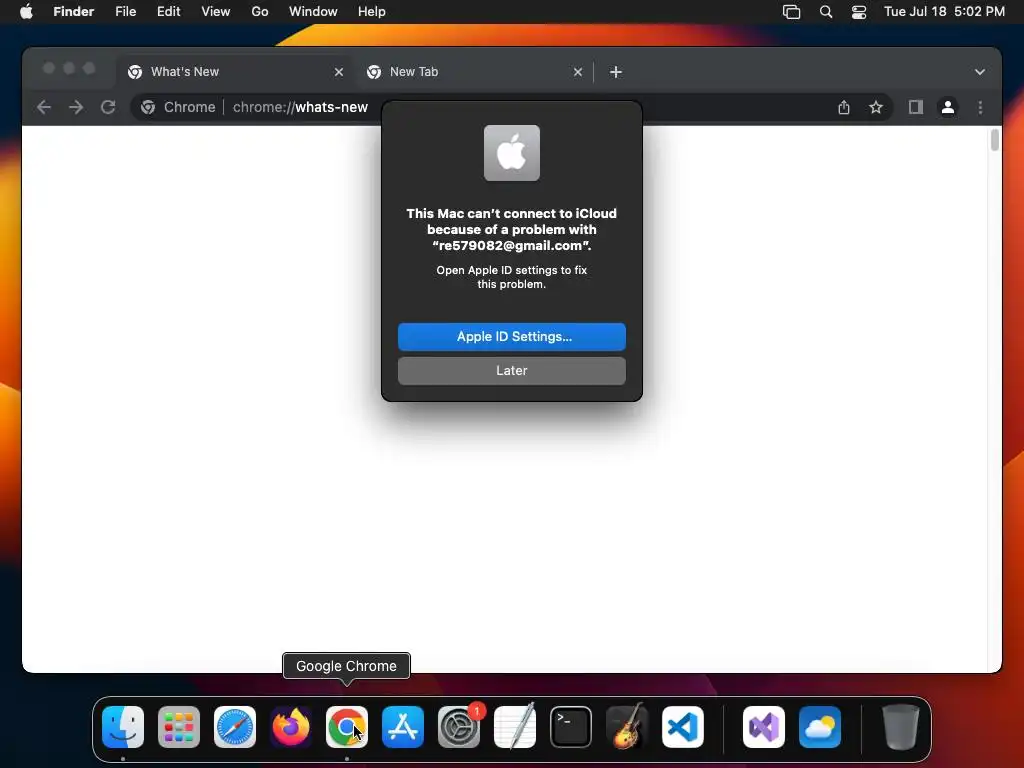The width and height of the screenshot is (1024, 768).
Task: Bookmark this page with the star icon
Action: point(876,107)
